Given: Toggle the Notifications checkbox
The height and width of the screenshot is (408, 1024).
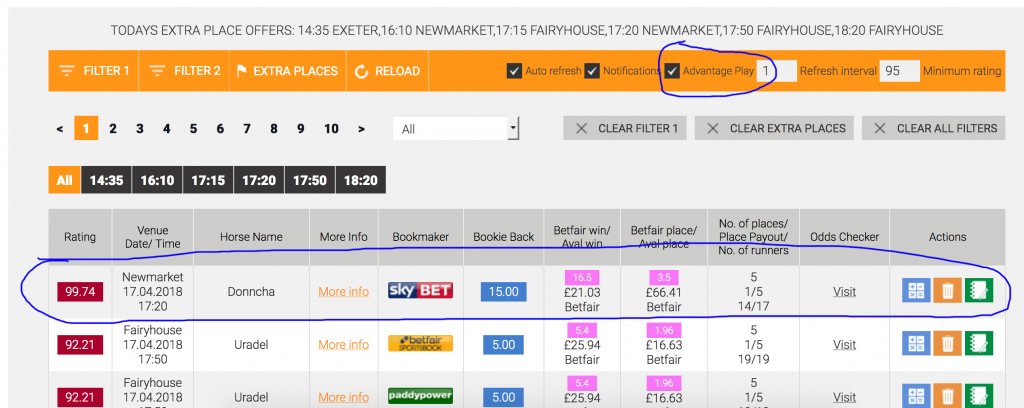Looking at the screenshot, I should click(592, 71).
